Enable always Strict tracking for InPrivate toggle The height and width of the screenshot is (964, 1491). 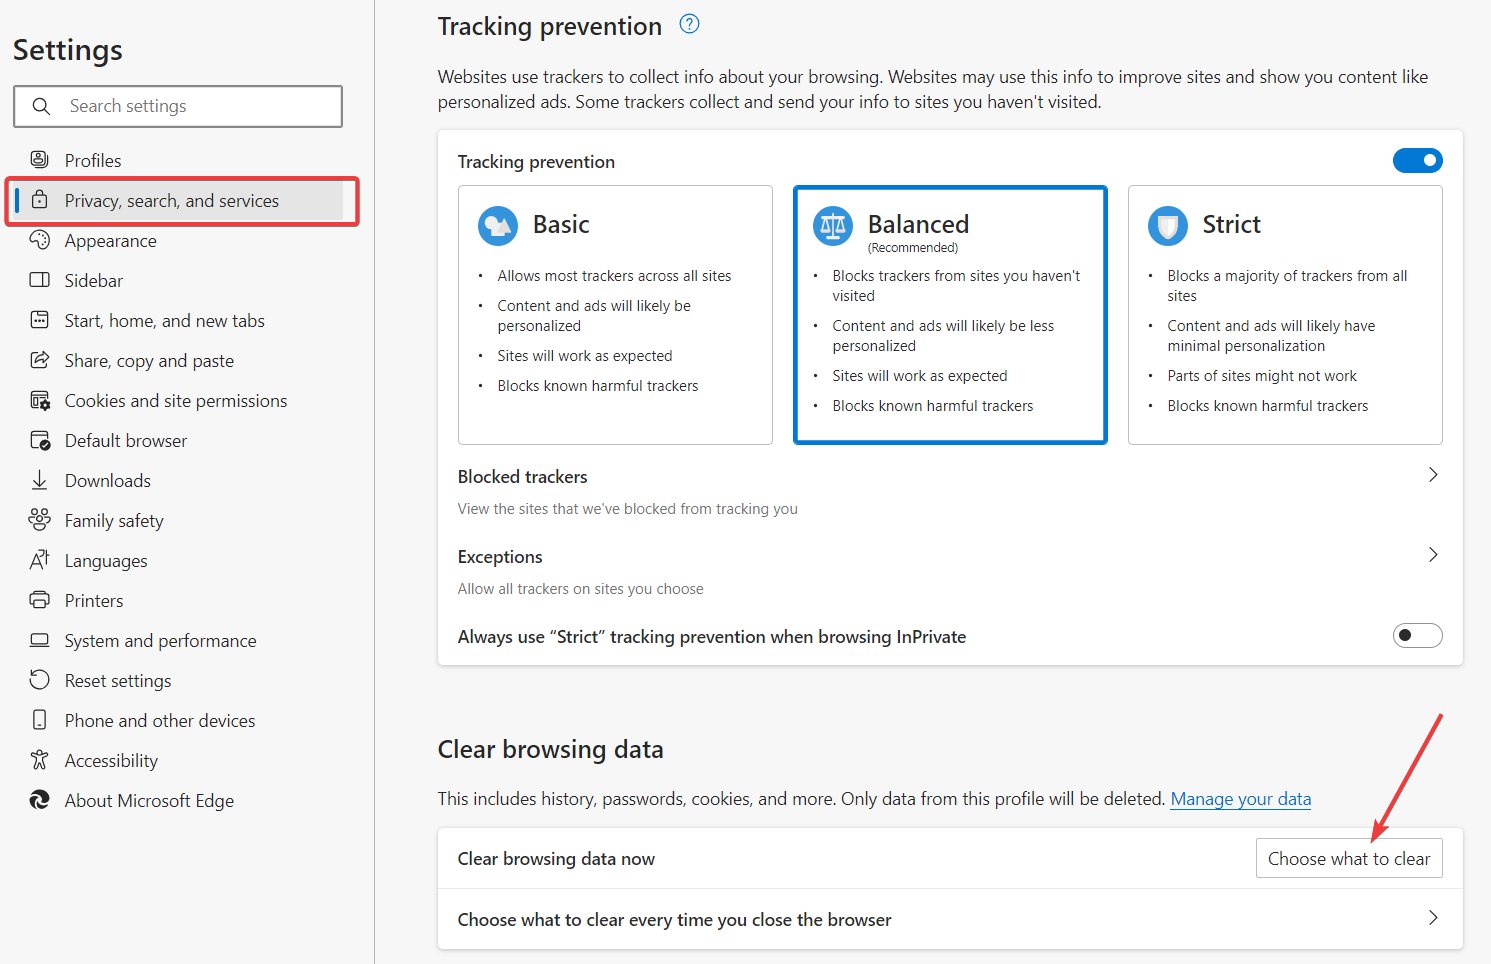pyautogui.click(x=1417, y=635)
